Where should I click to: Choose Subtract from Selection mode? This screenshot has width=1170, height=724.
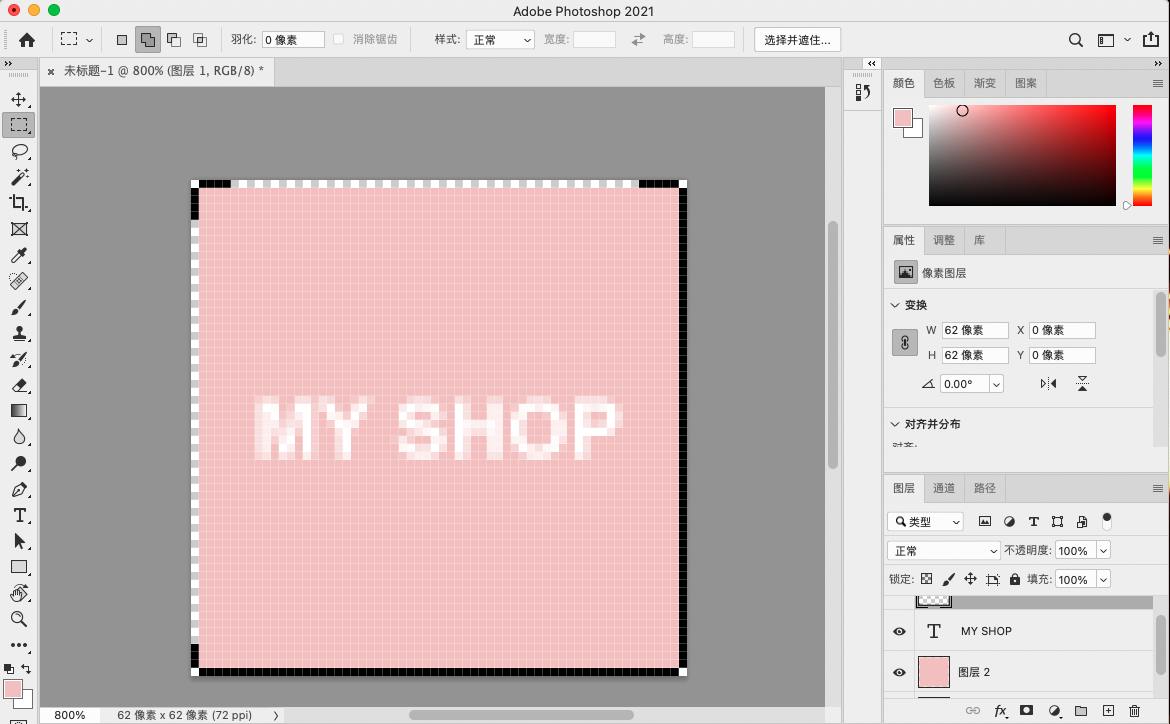174,40
